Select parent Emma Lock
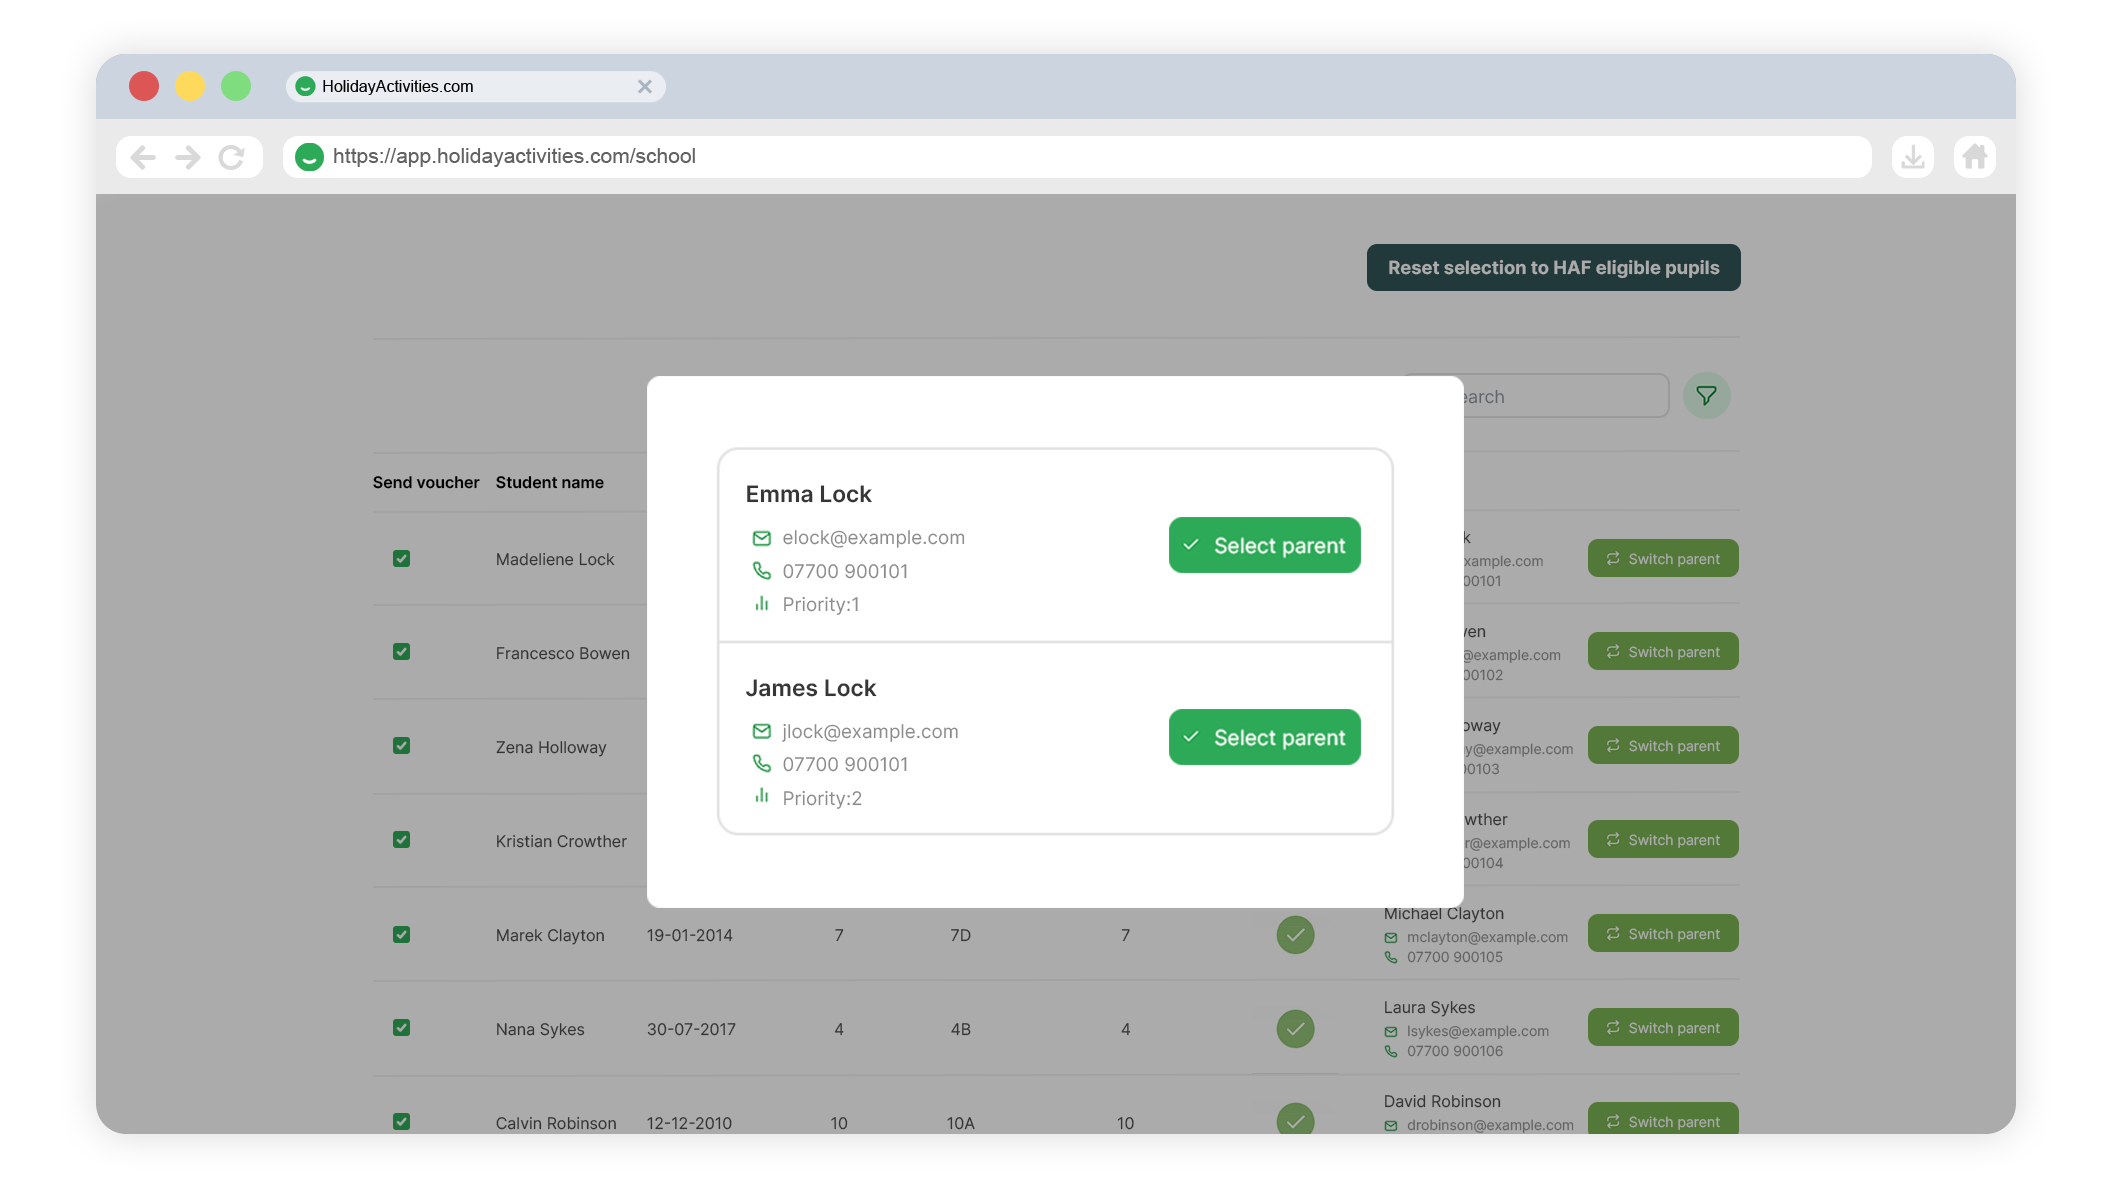This screenshot has width=2112, height=1188. 1264,545
